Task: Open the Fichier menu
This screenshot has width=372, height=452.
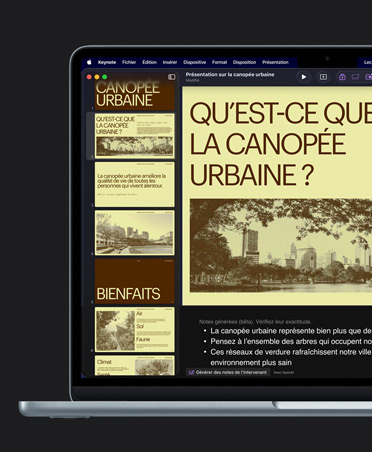Action: pos(129,62)
